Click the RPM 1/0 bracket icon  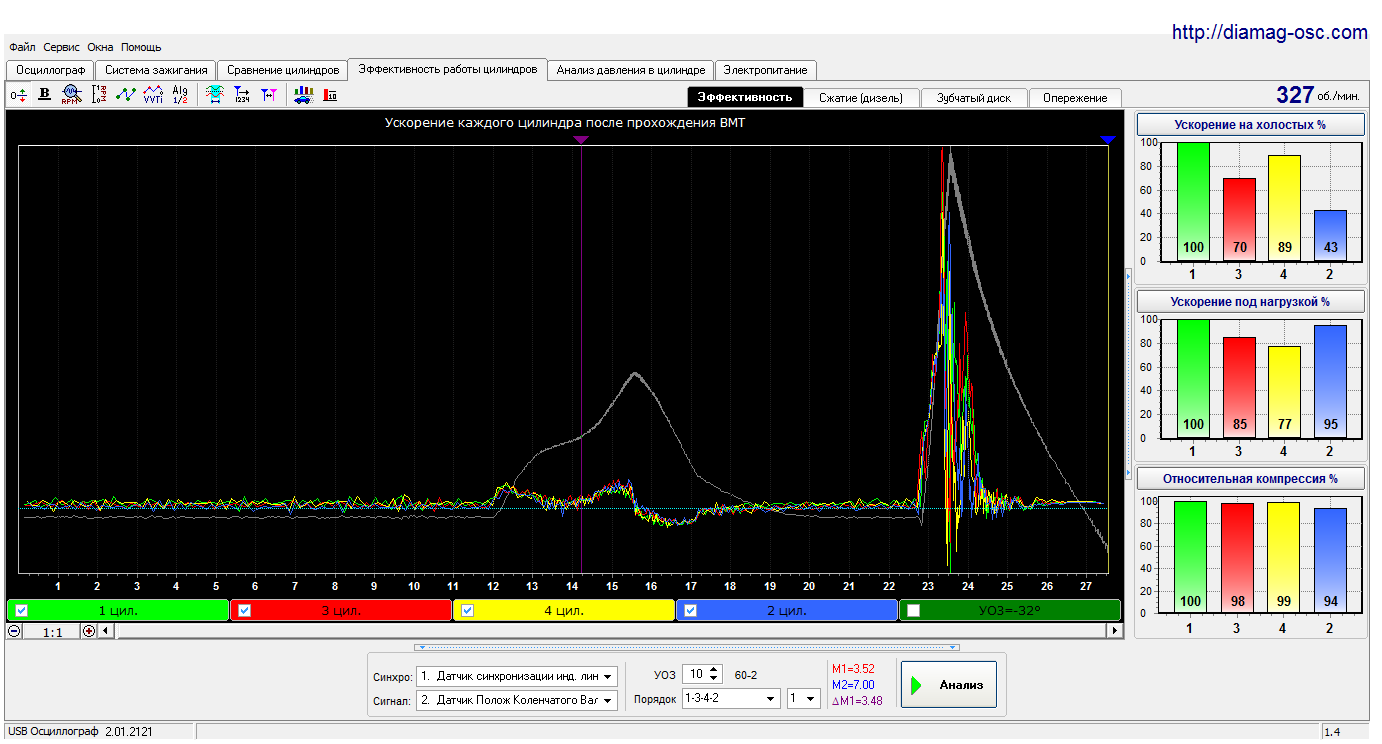98,95
